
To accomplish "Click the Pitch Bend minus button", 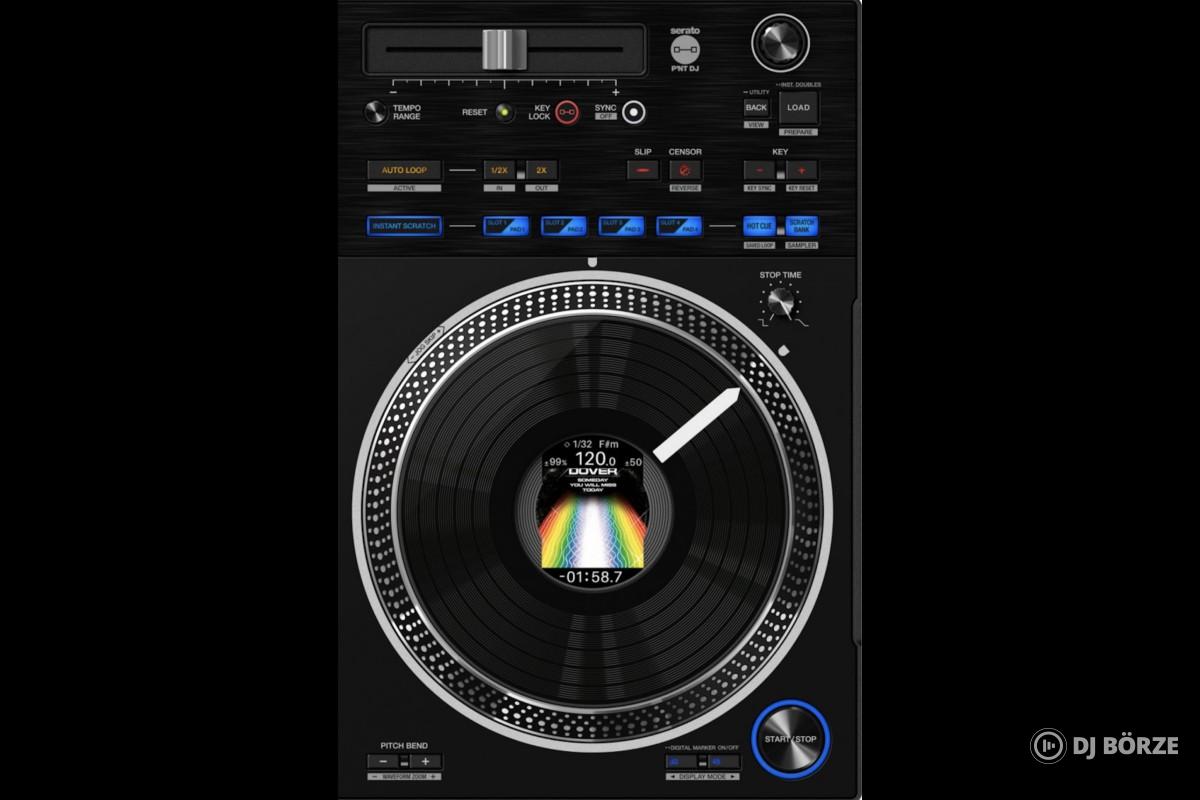I will (381, 761).
